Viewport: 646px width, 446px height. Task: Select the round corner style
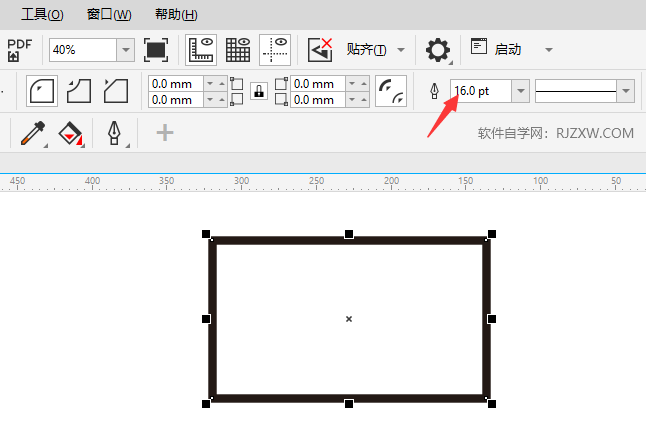(x=42, y=91)
